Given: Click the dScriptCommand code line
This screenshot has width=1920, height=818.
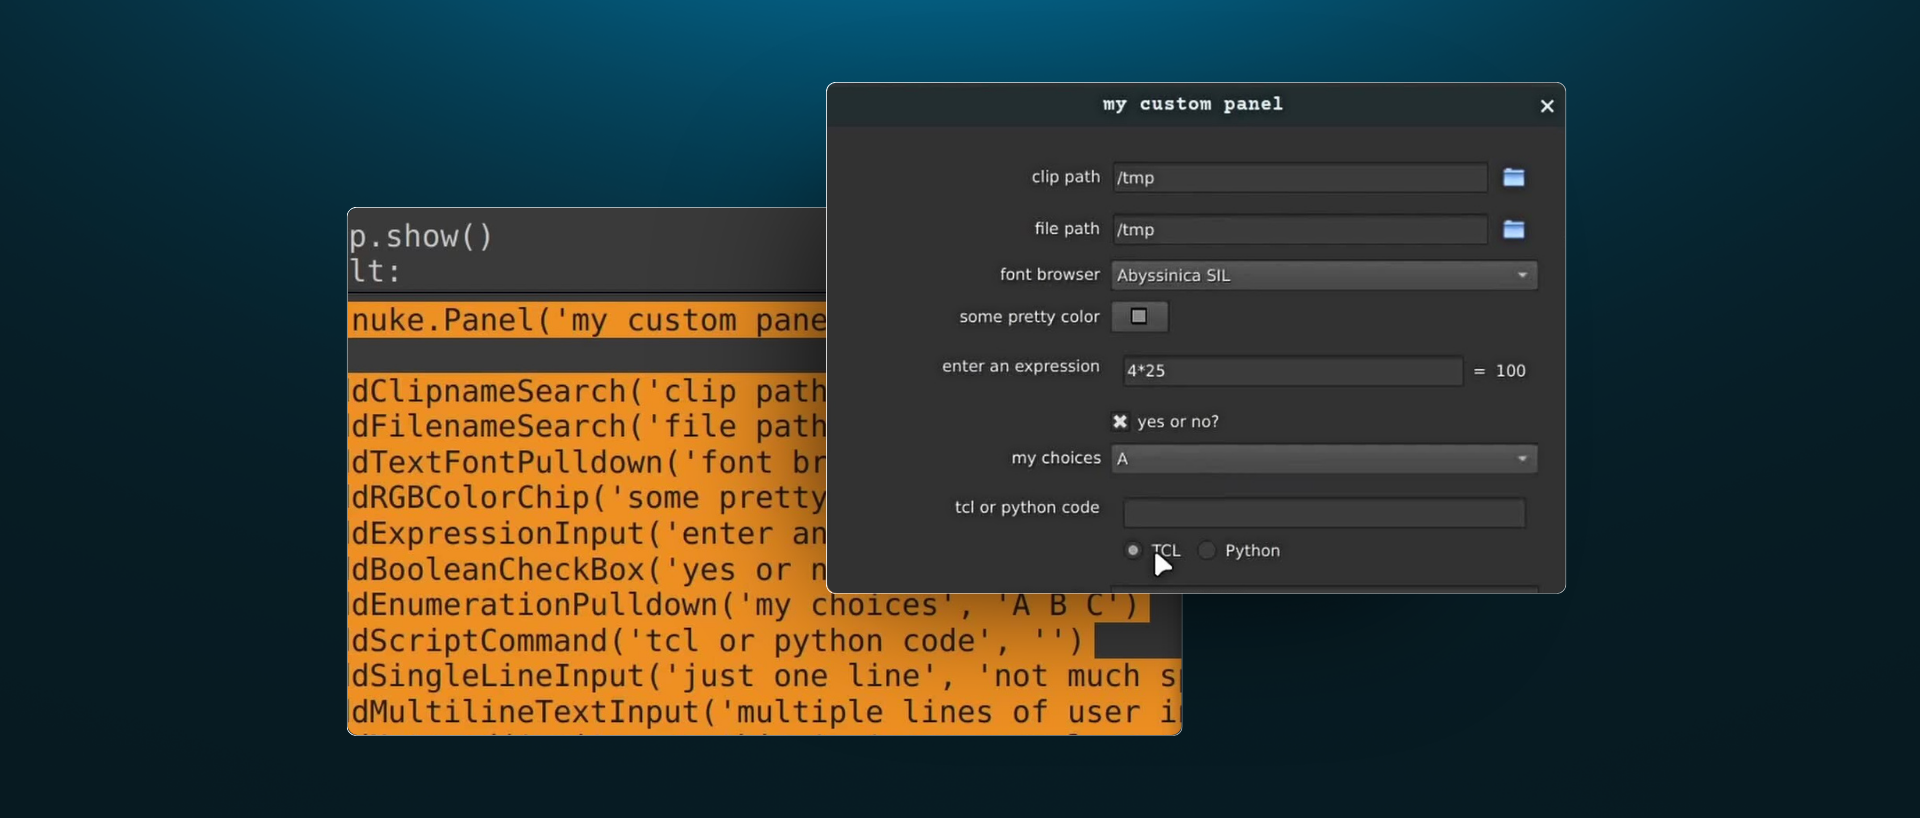Looking at the screenshot, I should click(x=720, y=641).
